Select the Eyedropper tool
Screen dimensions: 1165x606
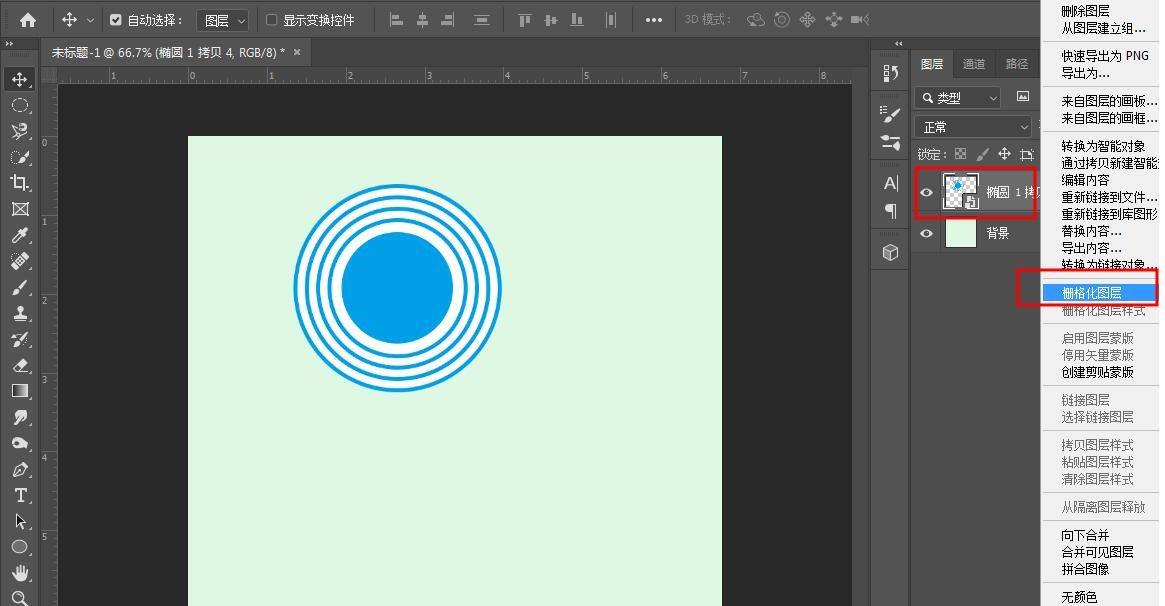(x=20, y=235)
